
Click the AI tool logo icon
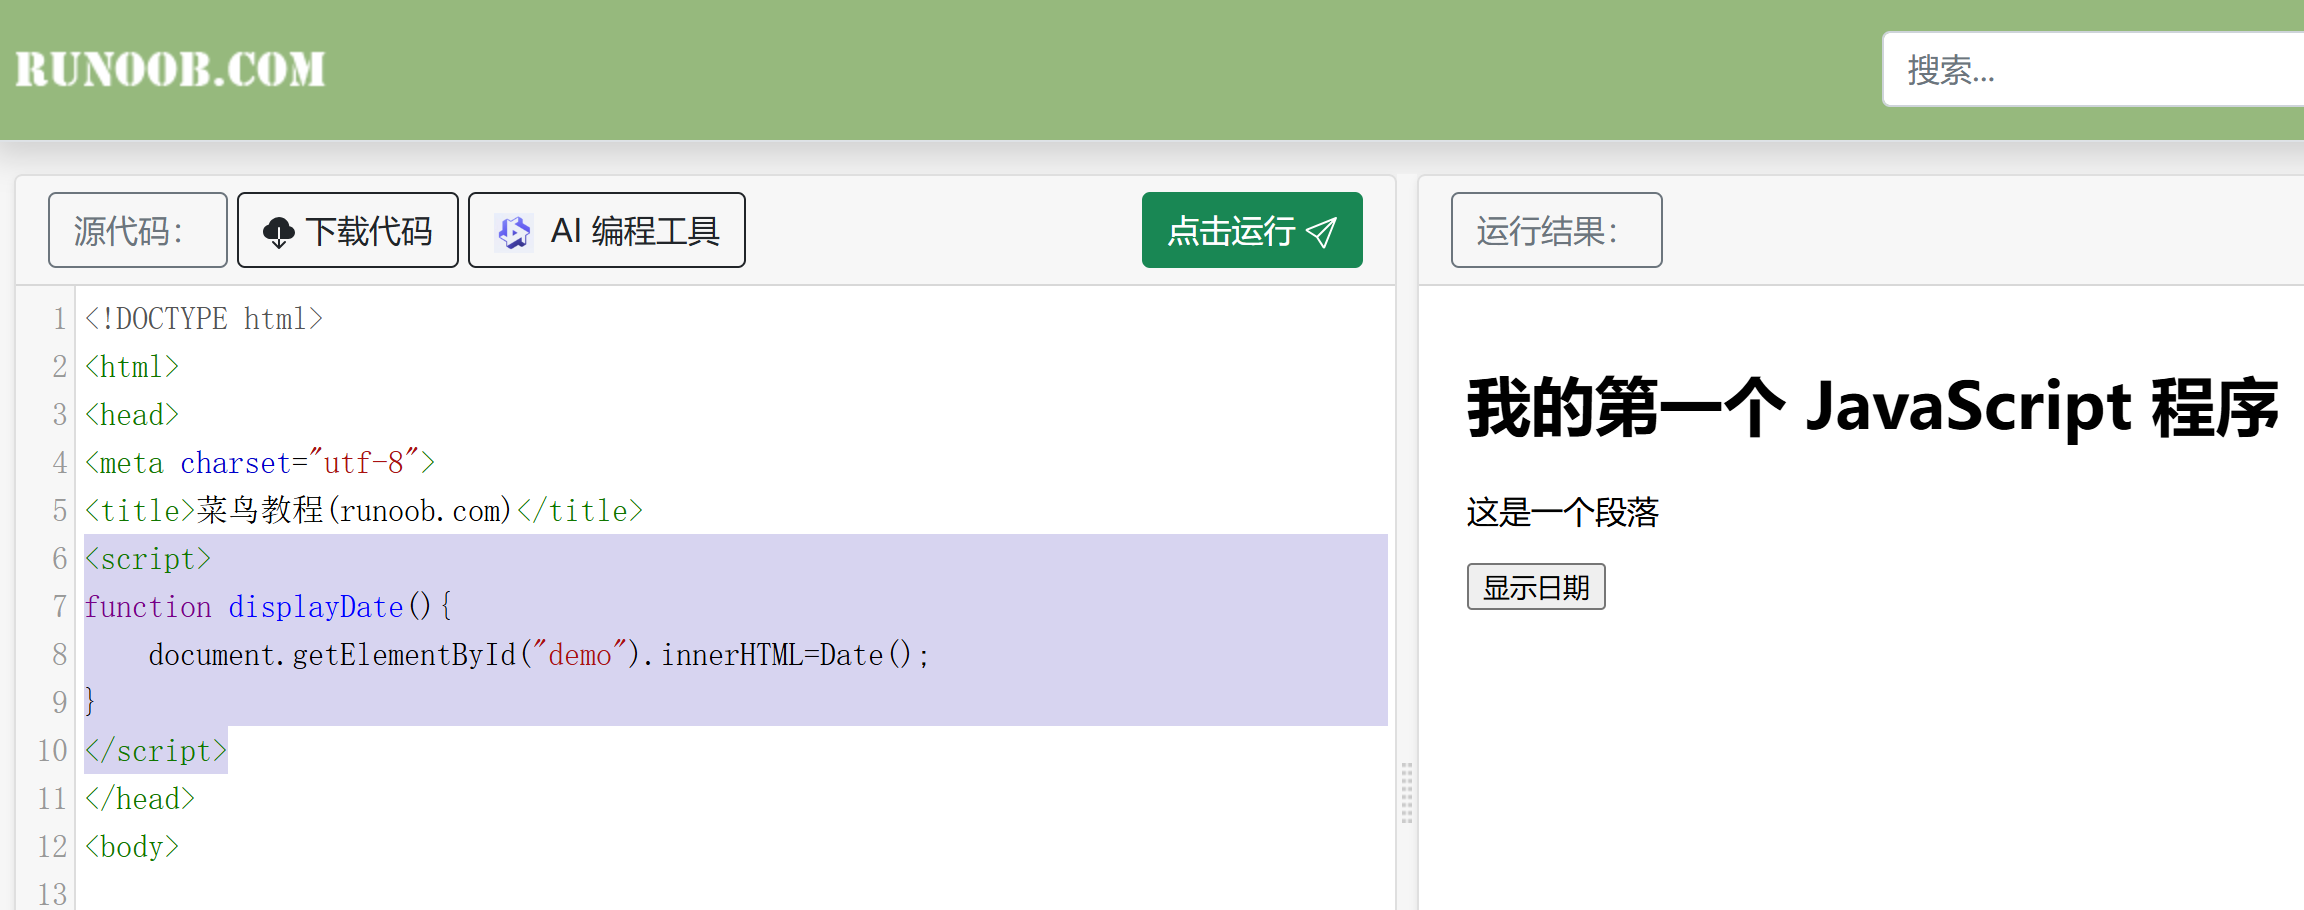[x=514, y=232]
